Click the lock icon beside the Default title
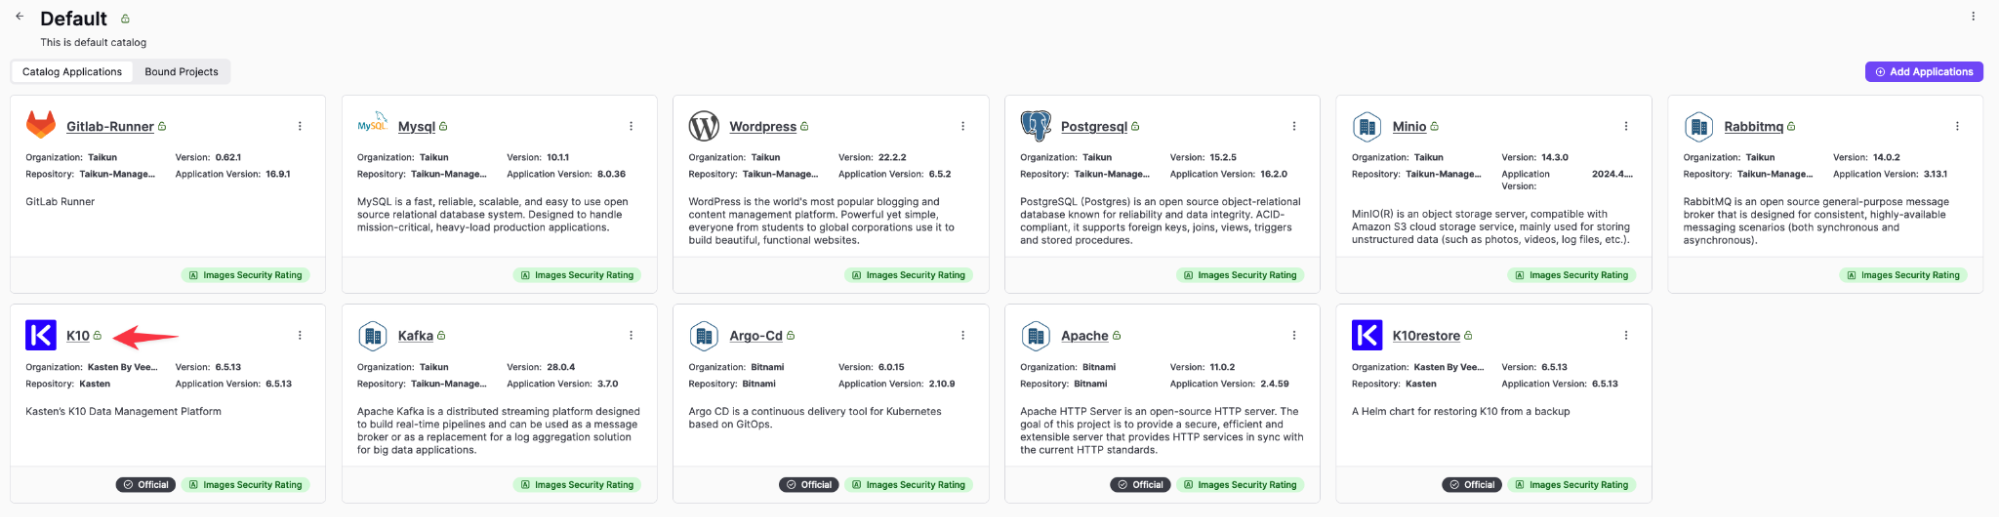Viewport: 1999px width, 518px height. point(125,19)
